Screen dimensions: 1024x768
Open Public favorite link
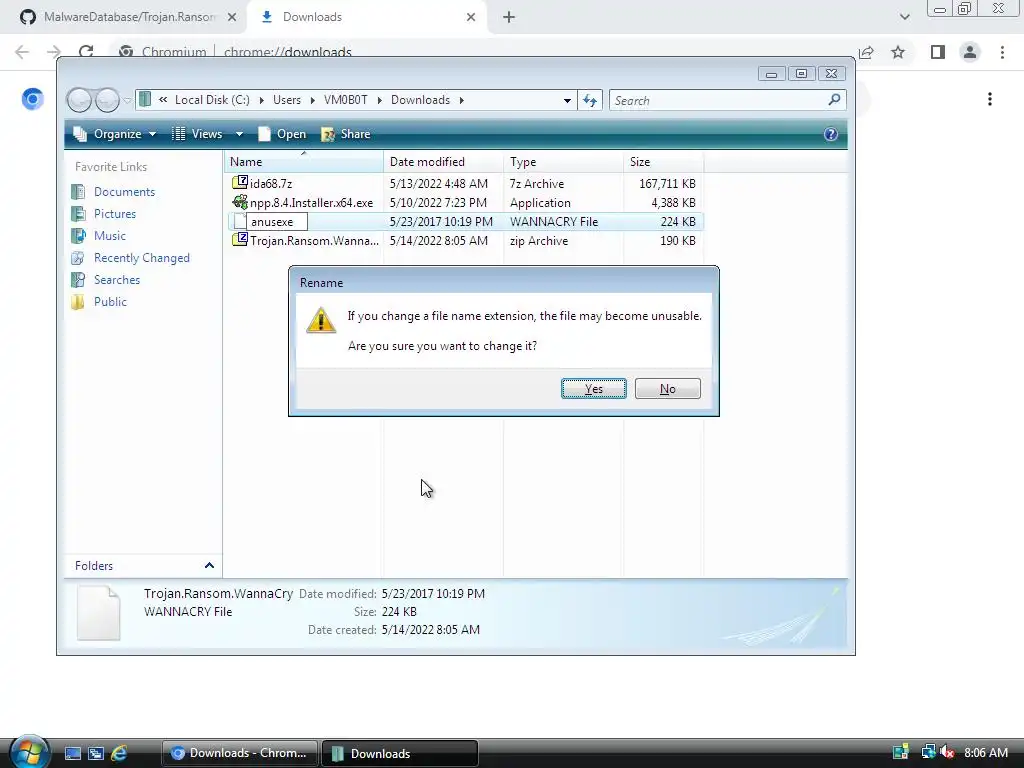tap(110, 302)
